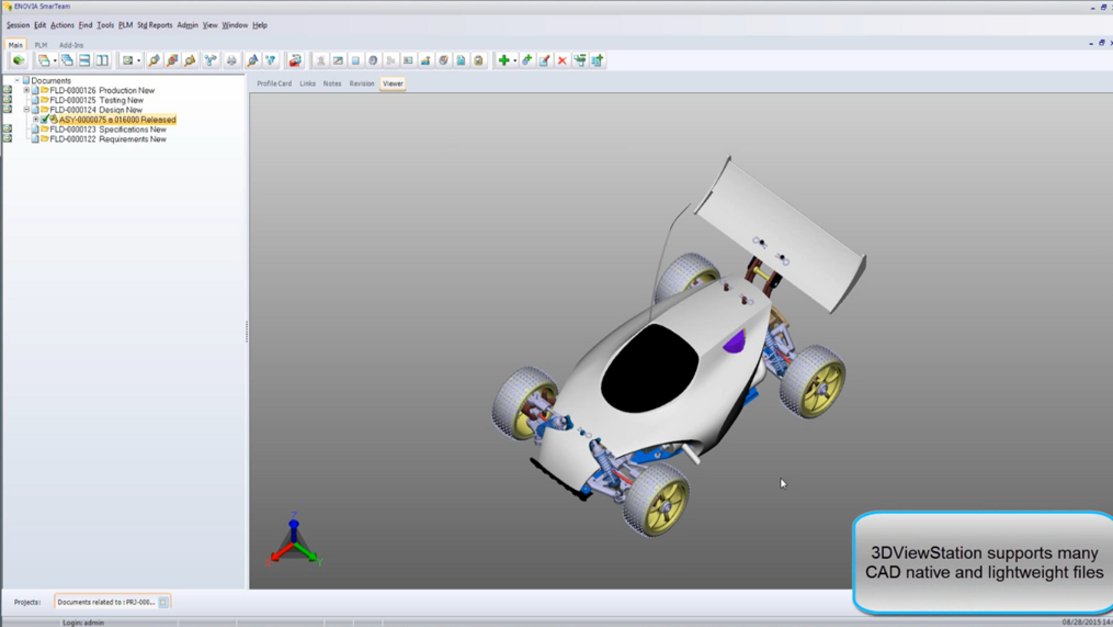Click the blue picture icon before second dropdown arrow
This screenshot has width=1113, height=627.
(128, 60)
